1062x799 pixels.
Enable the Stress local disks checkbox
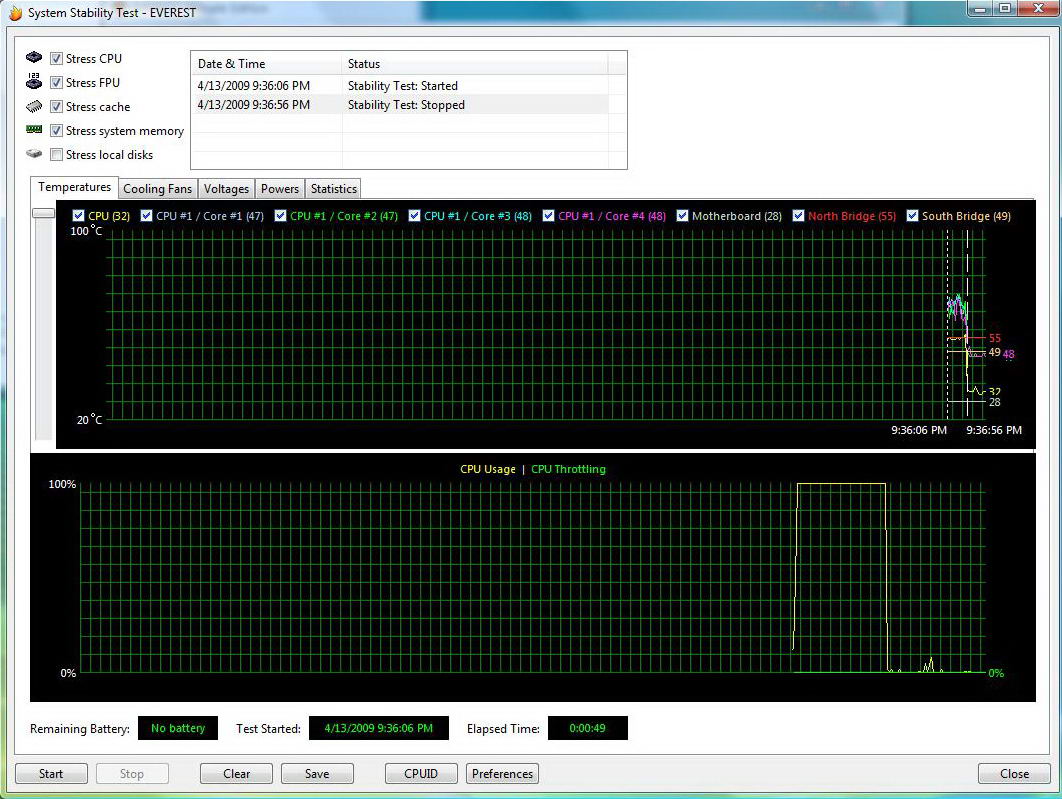56,154
